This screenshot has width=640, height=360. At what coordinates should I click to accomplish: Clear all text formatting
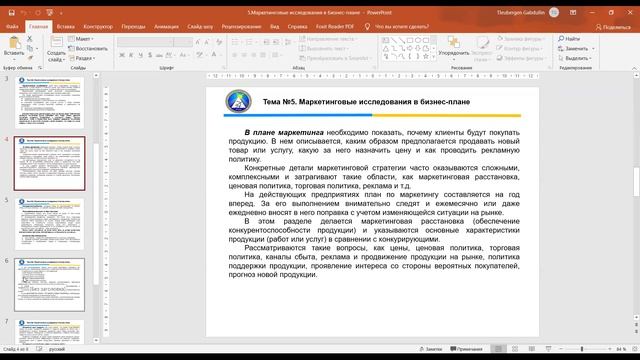coord(219,42)
